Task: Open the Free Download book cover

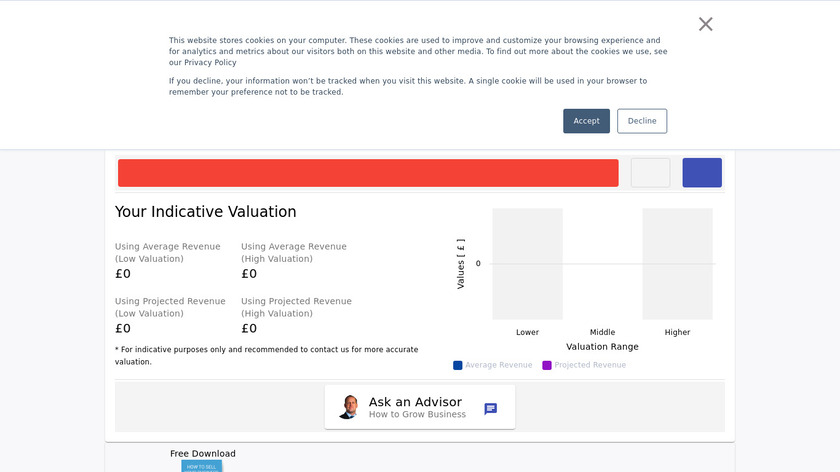Action: tap(201, 466)
